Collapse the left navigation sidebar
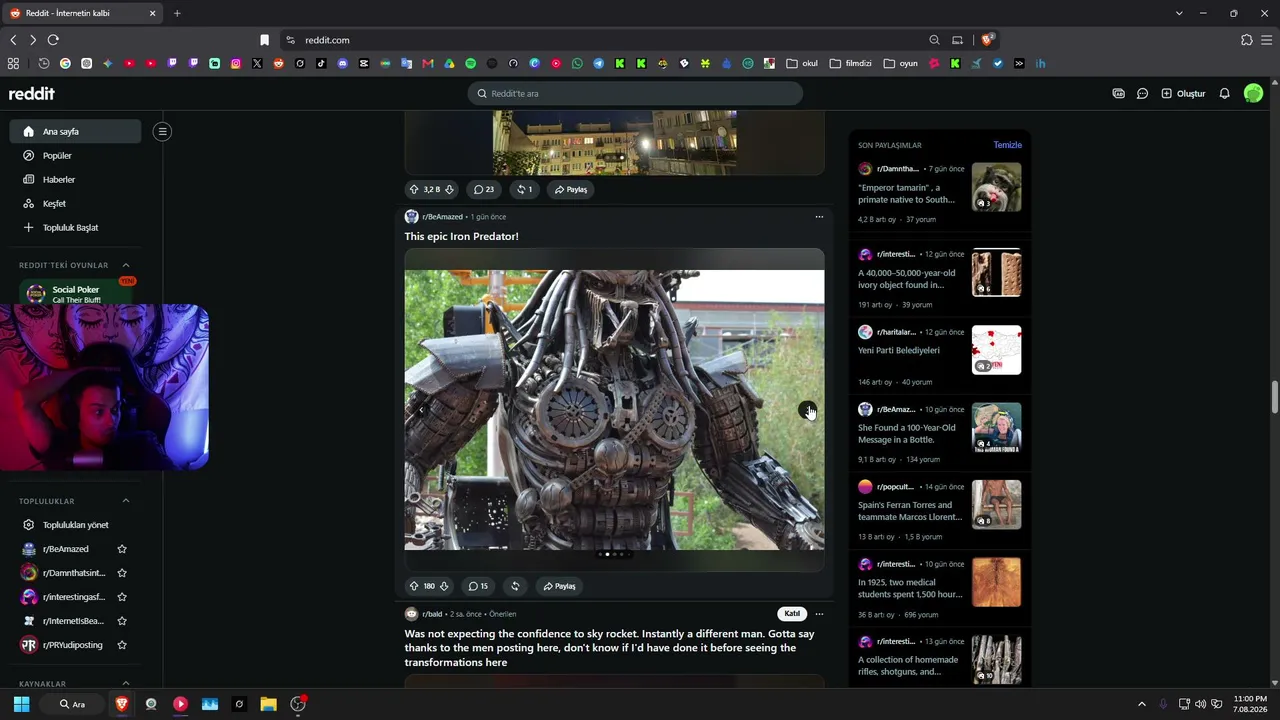 (162, 132)
